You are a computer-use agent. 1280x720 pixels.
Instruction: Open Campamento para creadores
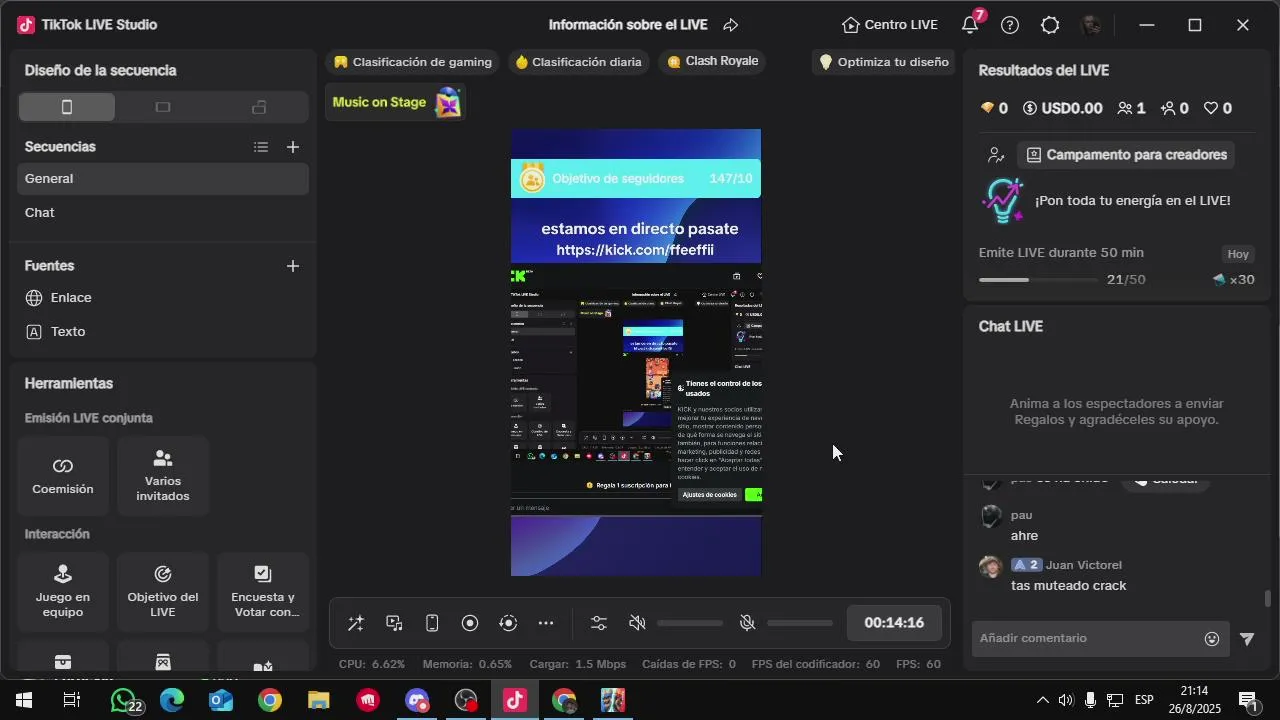point(1126,155)
